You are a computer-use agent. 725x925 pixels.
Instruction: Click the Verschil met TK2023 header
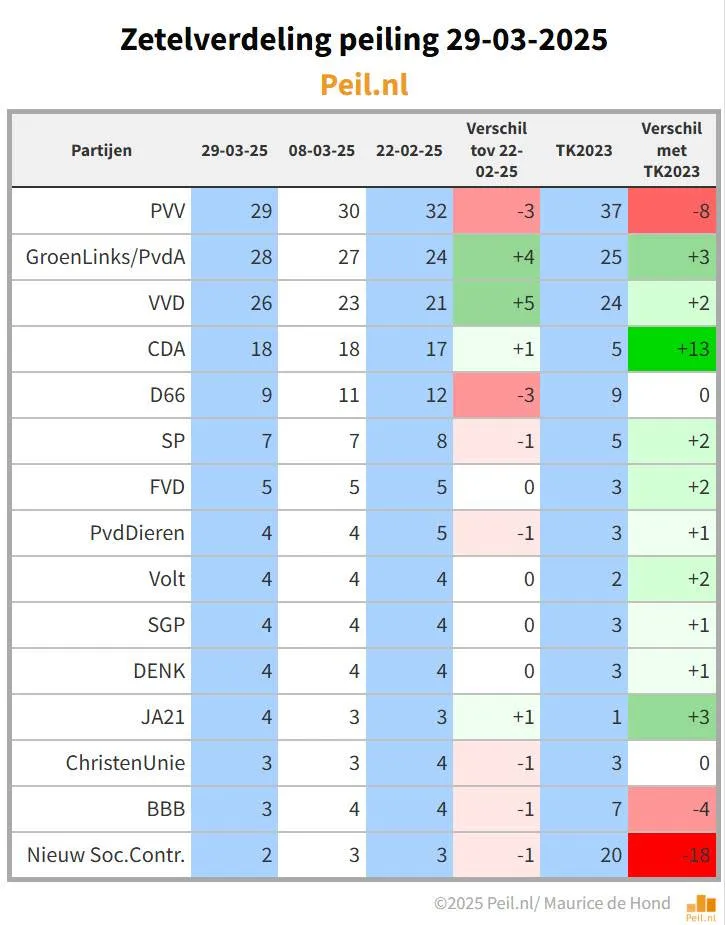tap(671, 150)
